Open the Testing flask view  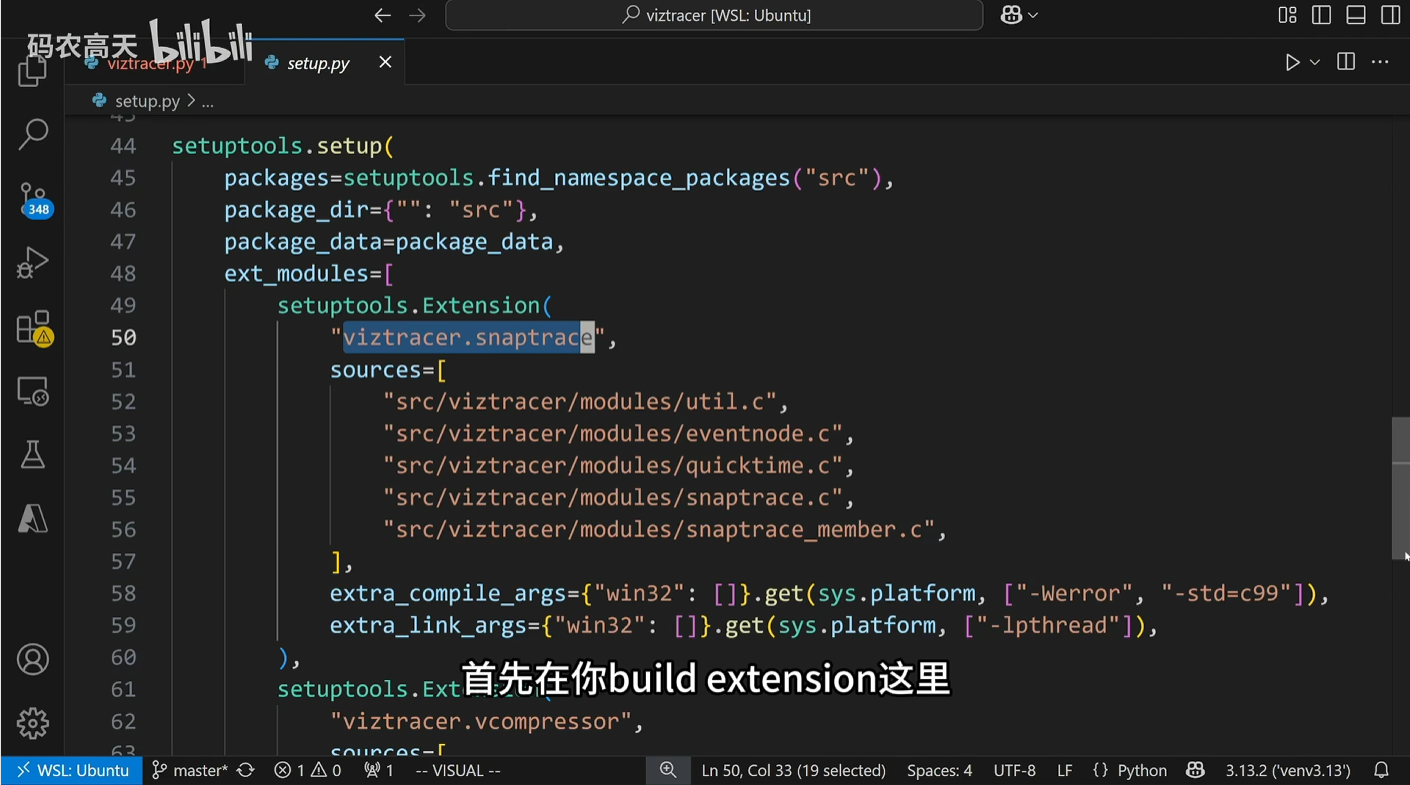(33, 455)
